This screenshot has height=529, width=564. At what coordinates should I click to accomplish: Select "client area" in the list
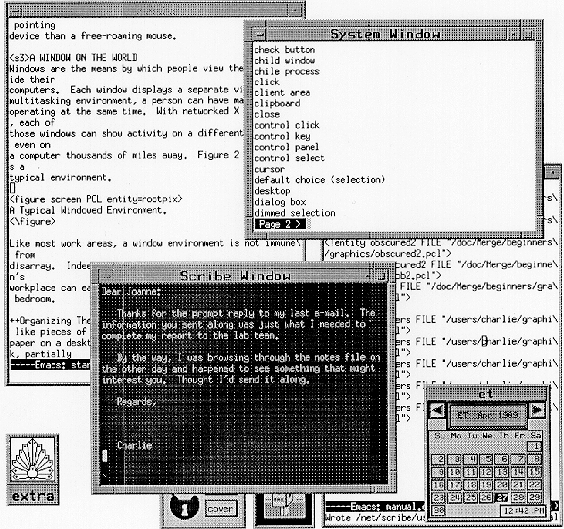tap(282, 93)
